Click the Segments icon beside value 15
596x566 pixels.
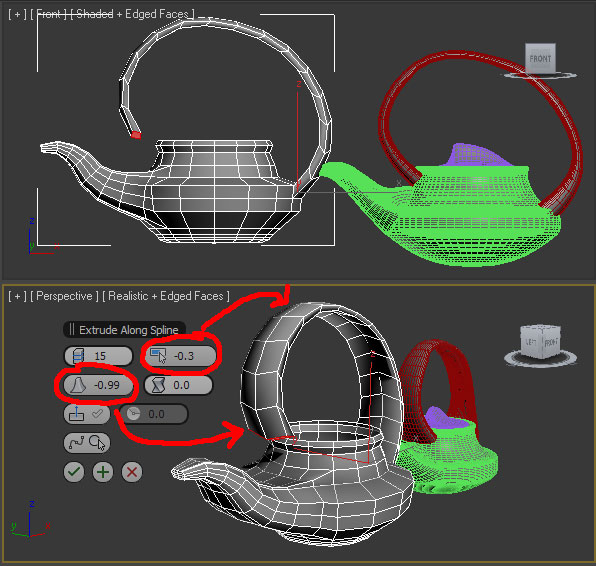coord(78,356)
